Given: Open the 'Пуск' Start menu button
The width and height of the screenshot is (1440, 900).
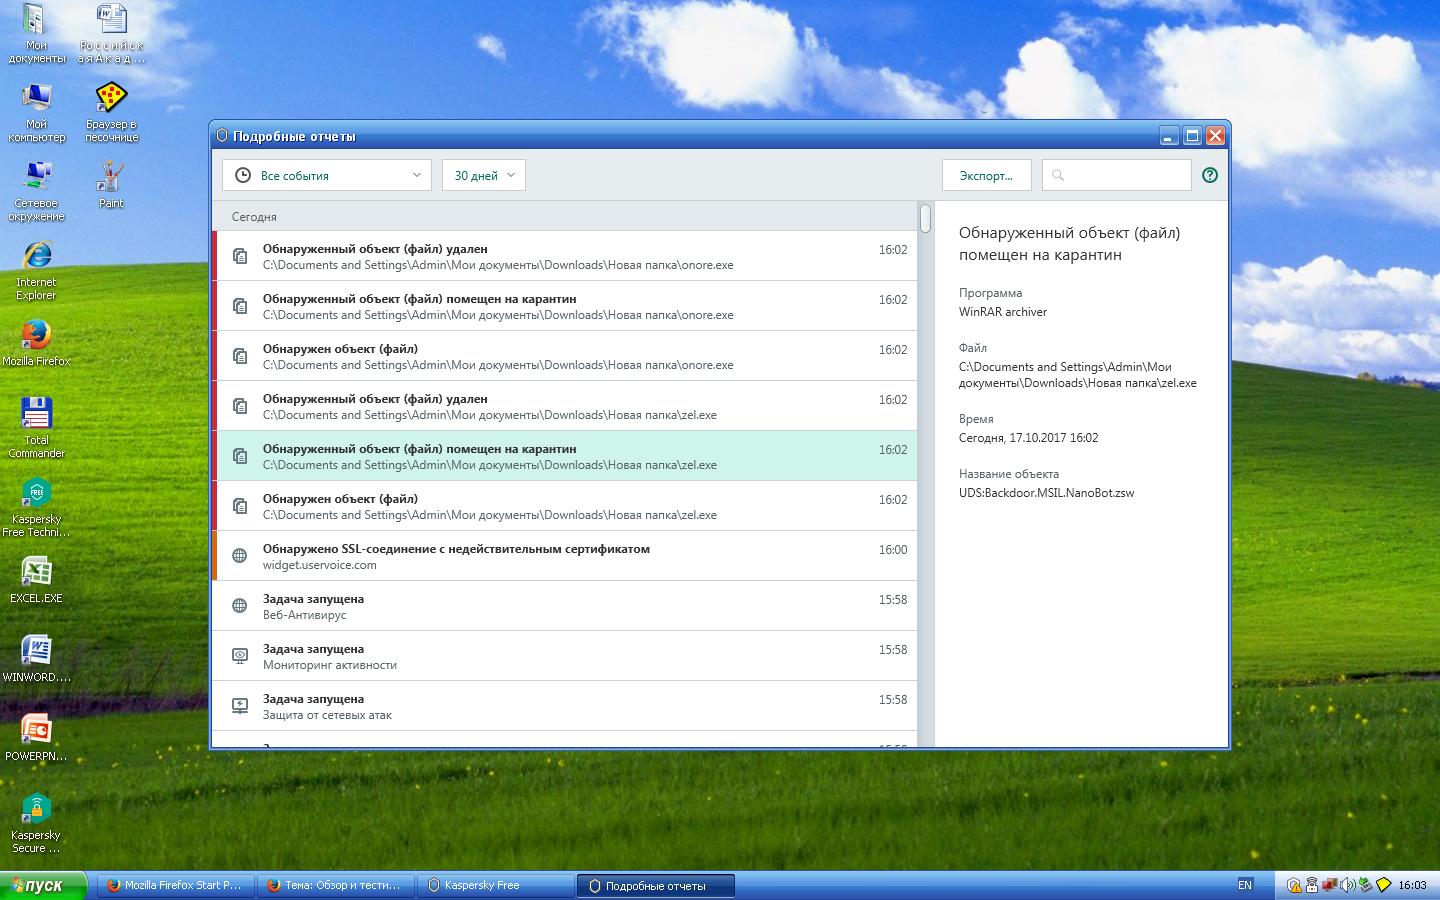Looking at the screenshot, I should (43, 885).
